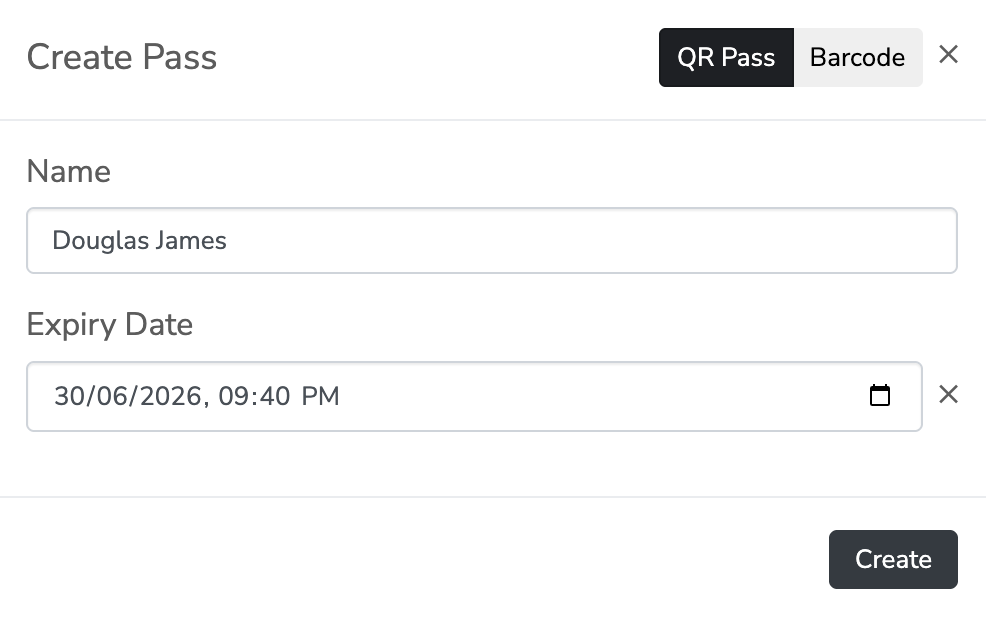Focus the Expiry Date datetime field
This screenshot has width=986, height=626.
click(x=600, y=396)
